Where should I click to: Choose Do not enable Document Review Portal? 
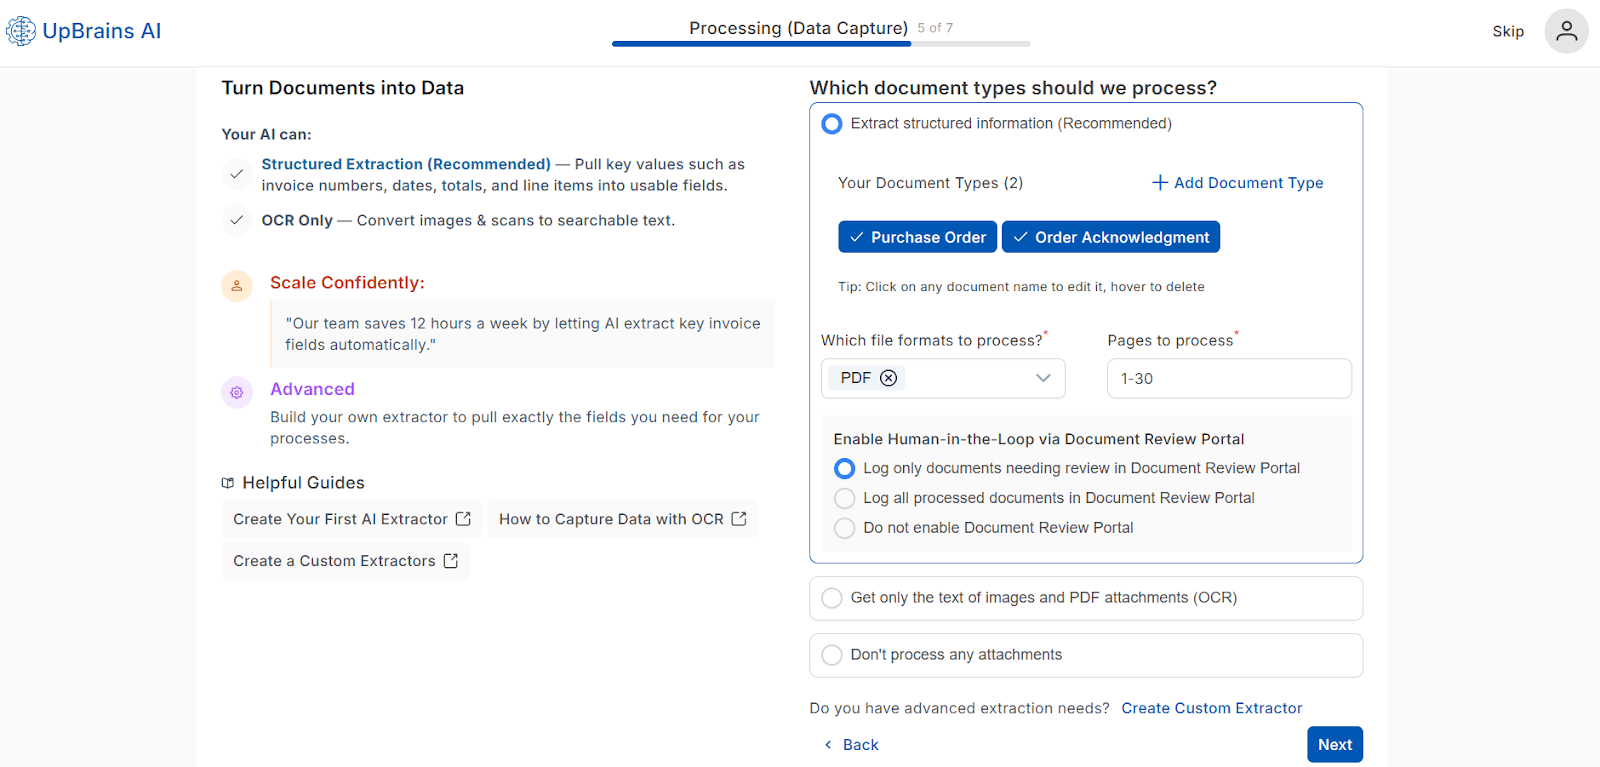[x=845, y=528]
